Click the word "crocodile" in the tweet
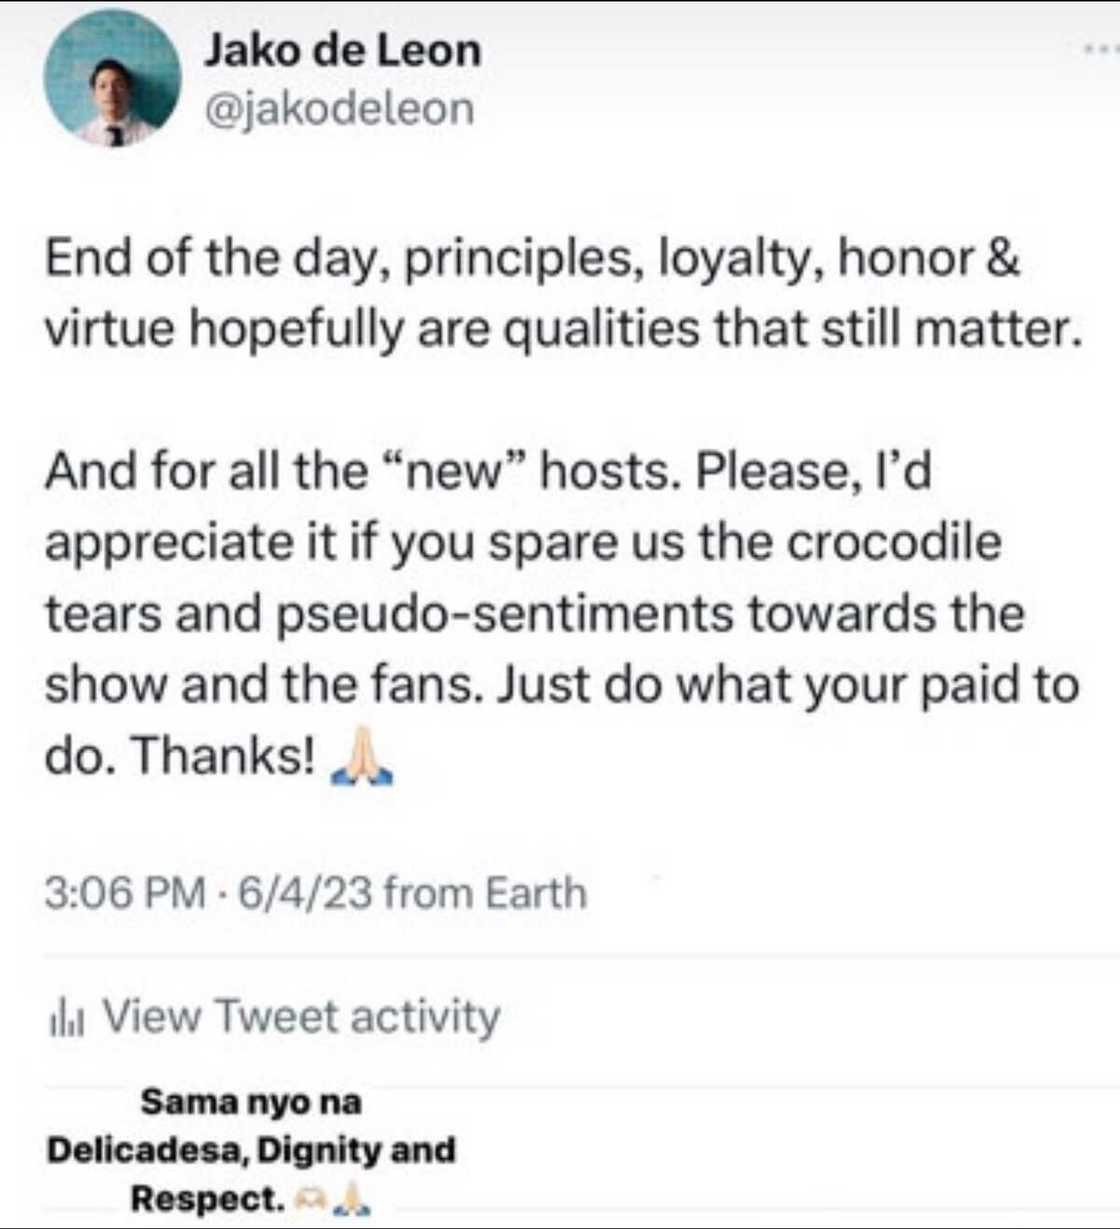Viewport: 1120px width, 1229px height. (x=893, y=542)
